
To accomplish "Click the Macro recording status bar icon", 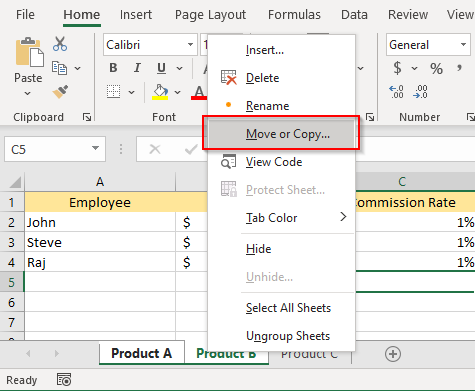I will click(64, 380).
